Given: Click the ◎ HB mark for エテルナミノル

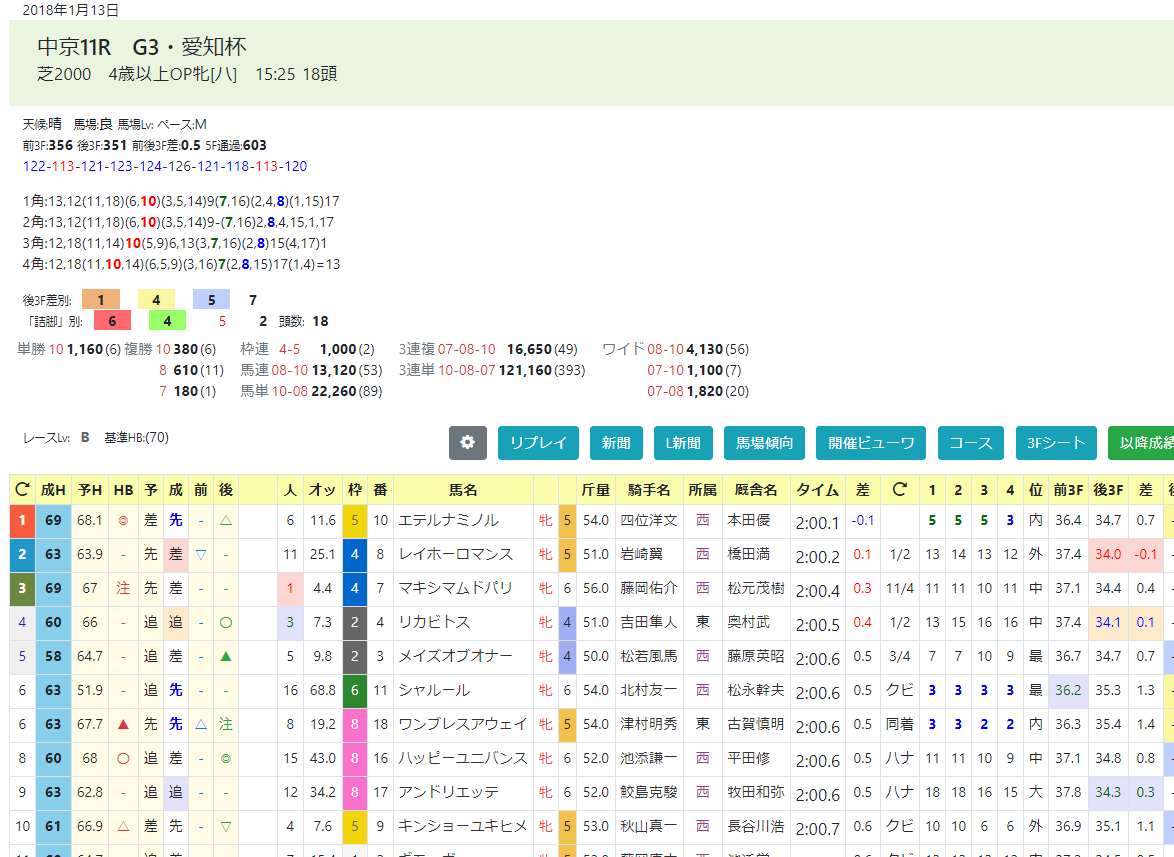Looking at the screenshot, I should pyautogui.click(x=124, y=520).
